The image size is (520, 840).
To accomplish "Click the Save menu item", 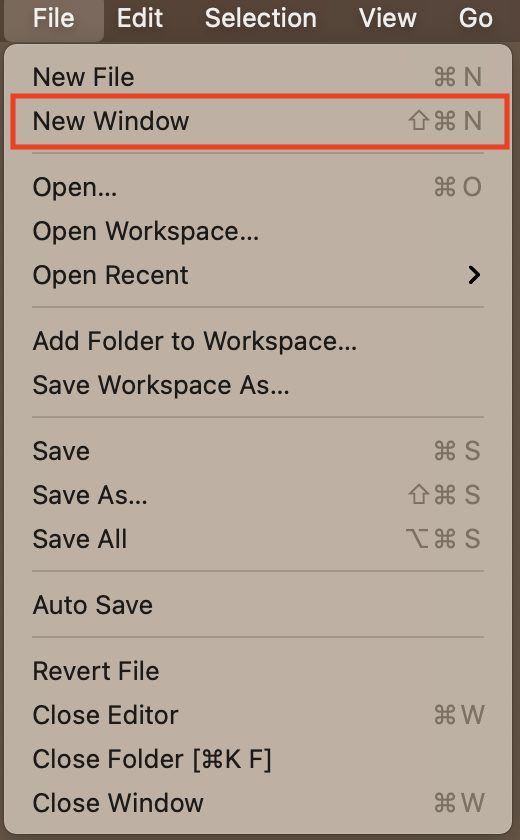I will [x=258, y=451].
